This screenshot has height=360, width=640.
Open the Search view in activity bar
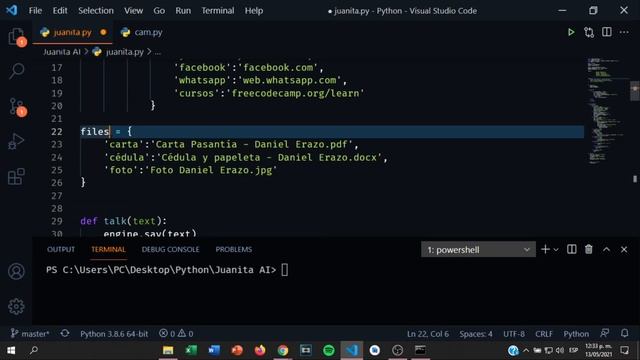(x=16, y=71)
